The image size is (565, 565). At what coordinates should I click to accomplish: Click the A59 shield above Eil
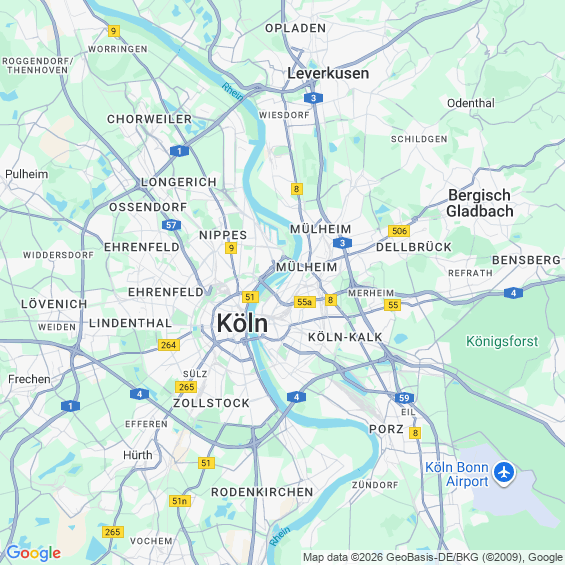click(404, 398)
